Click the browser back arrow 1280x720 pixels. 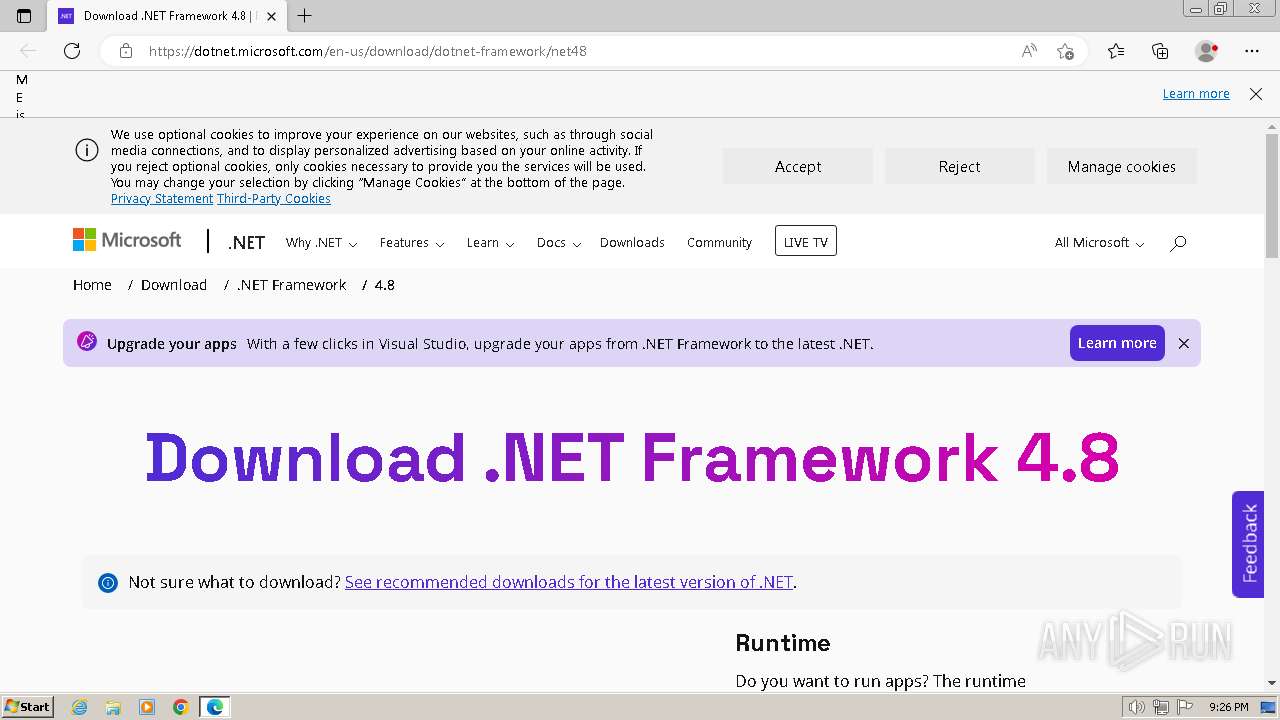pyautogui.click(x=28, y=51)
